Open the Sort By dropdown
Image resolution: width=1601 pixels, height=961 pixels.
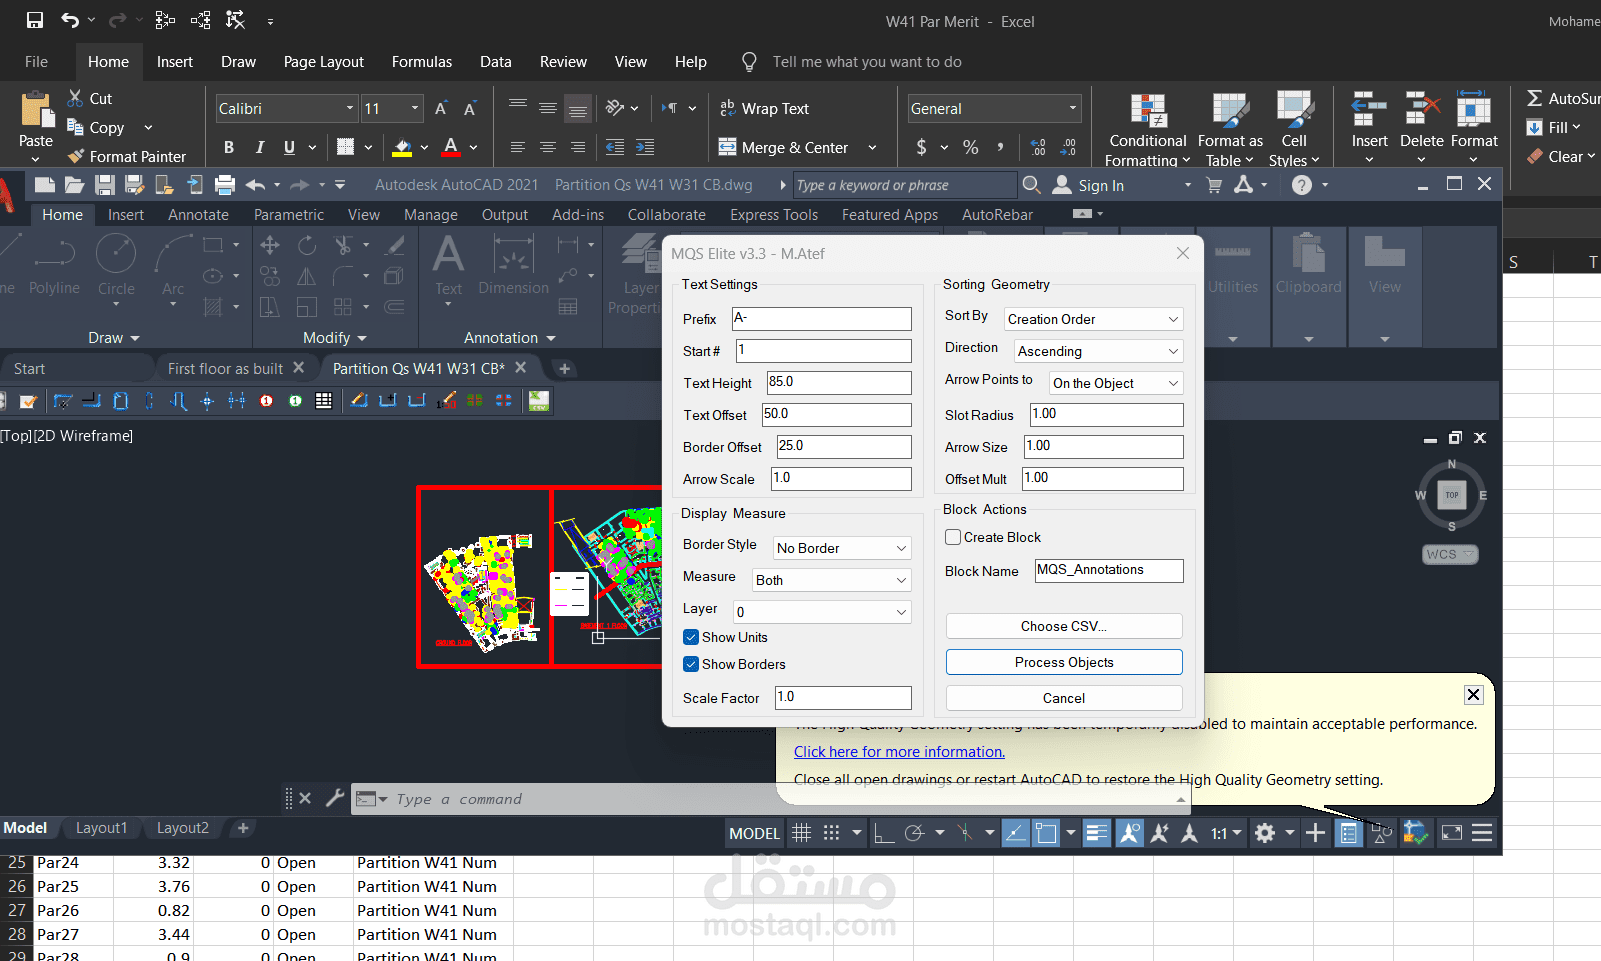(1094, 319)
